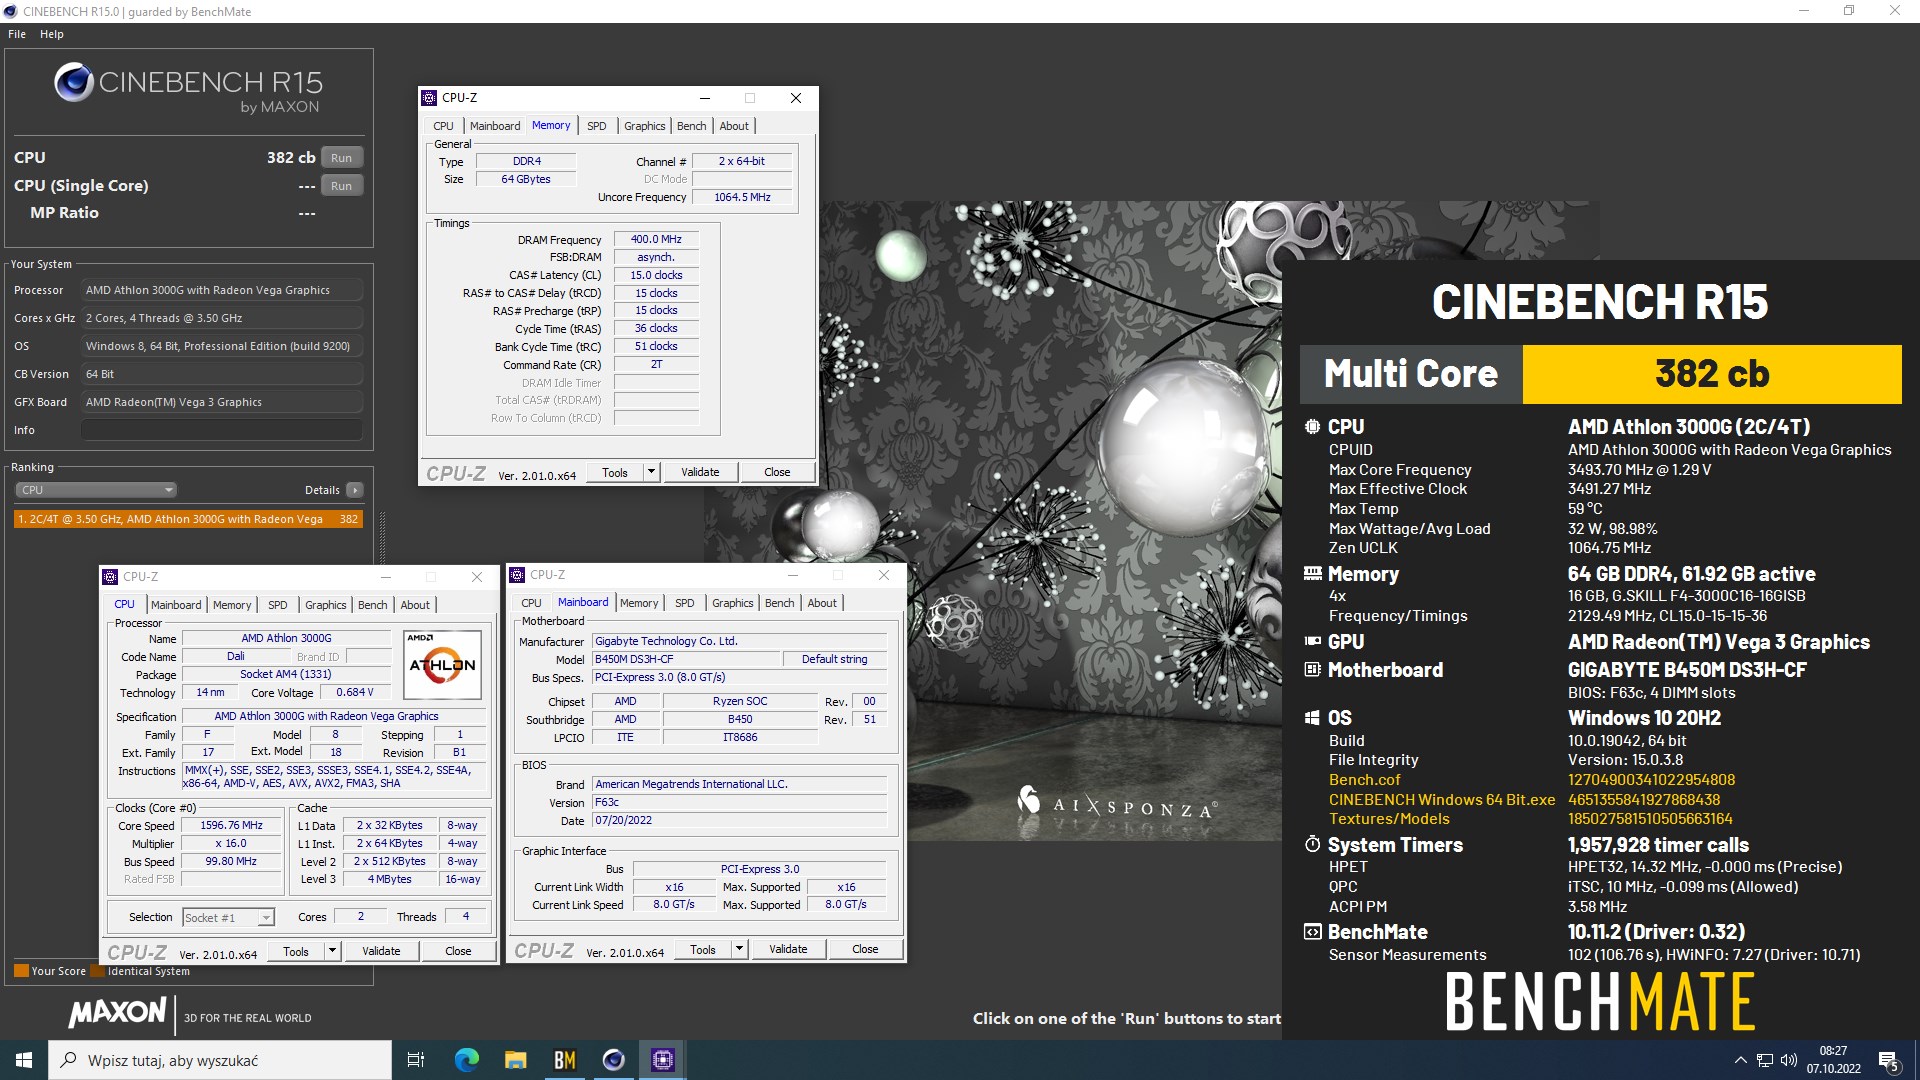Open Bench tab in Memory CPU-Z window
Image resolution: width=1920 pixels, height=1080 pixels.
tap(692, 126)
